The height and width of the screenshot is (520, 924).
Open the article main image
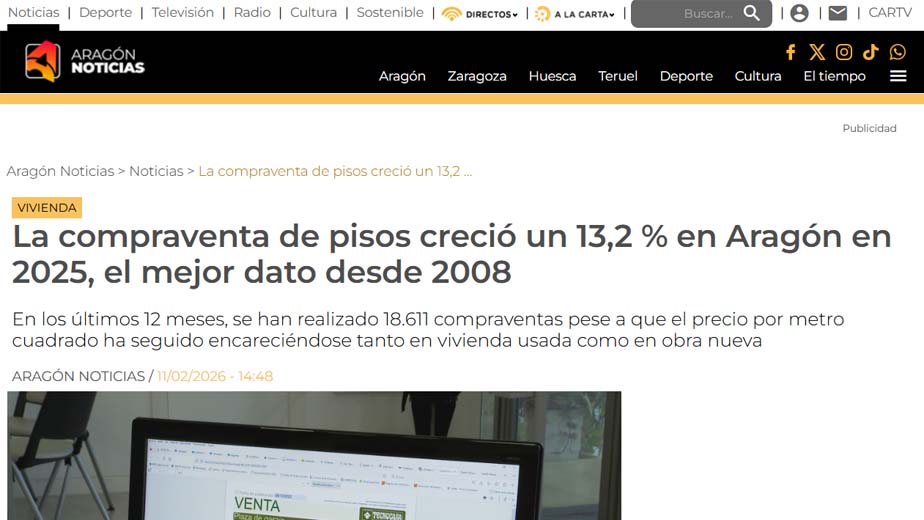point(314,456)
